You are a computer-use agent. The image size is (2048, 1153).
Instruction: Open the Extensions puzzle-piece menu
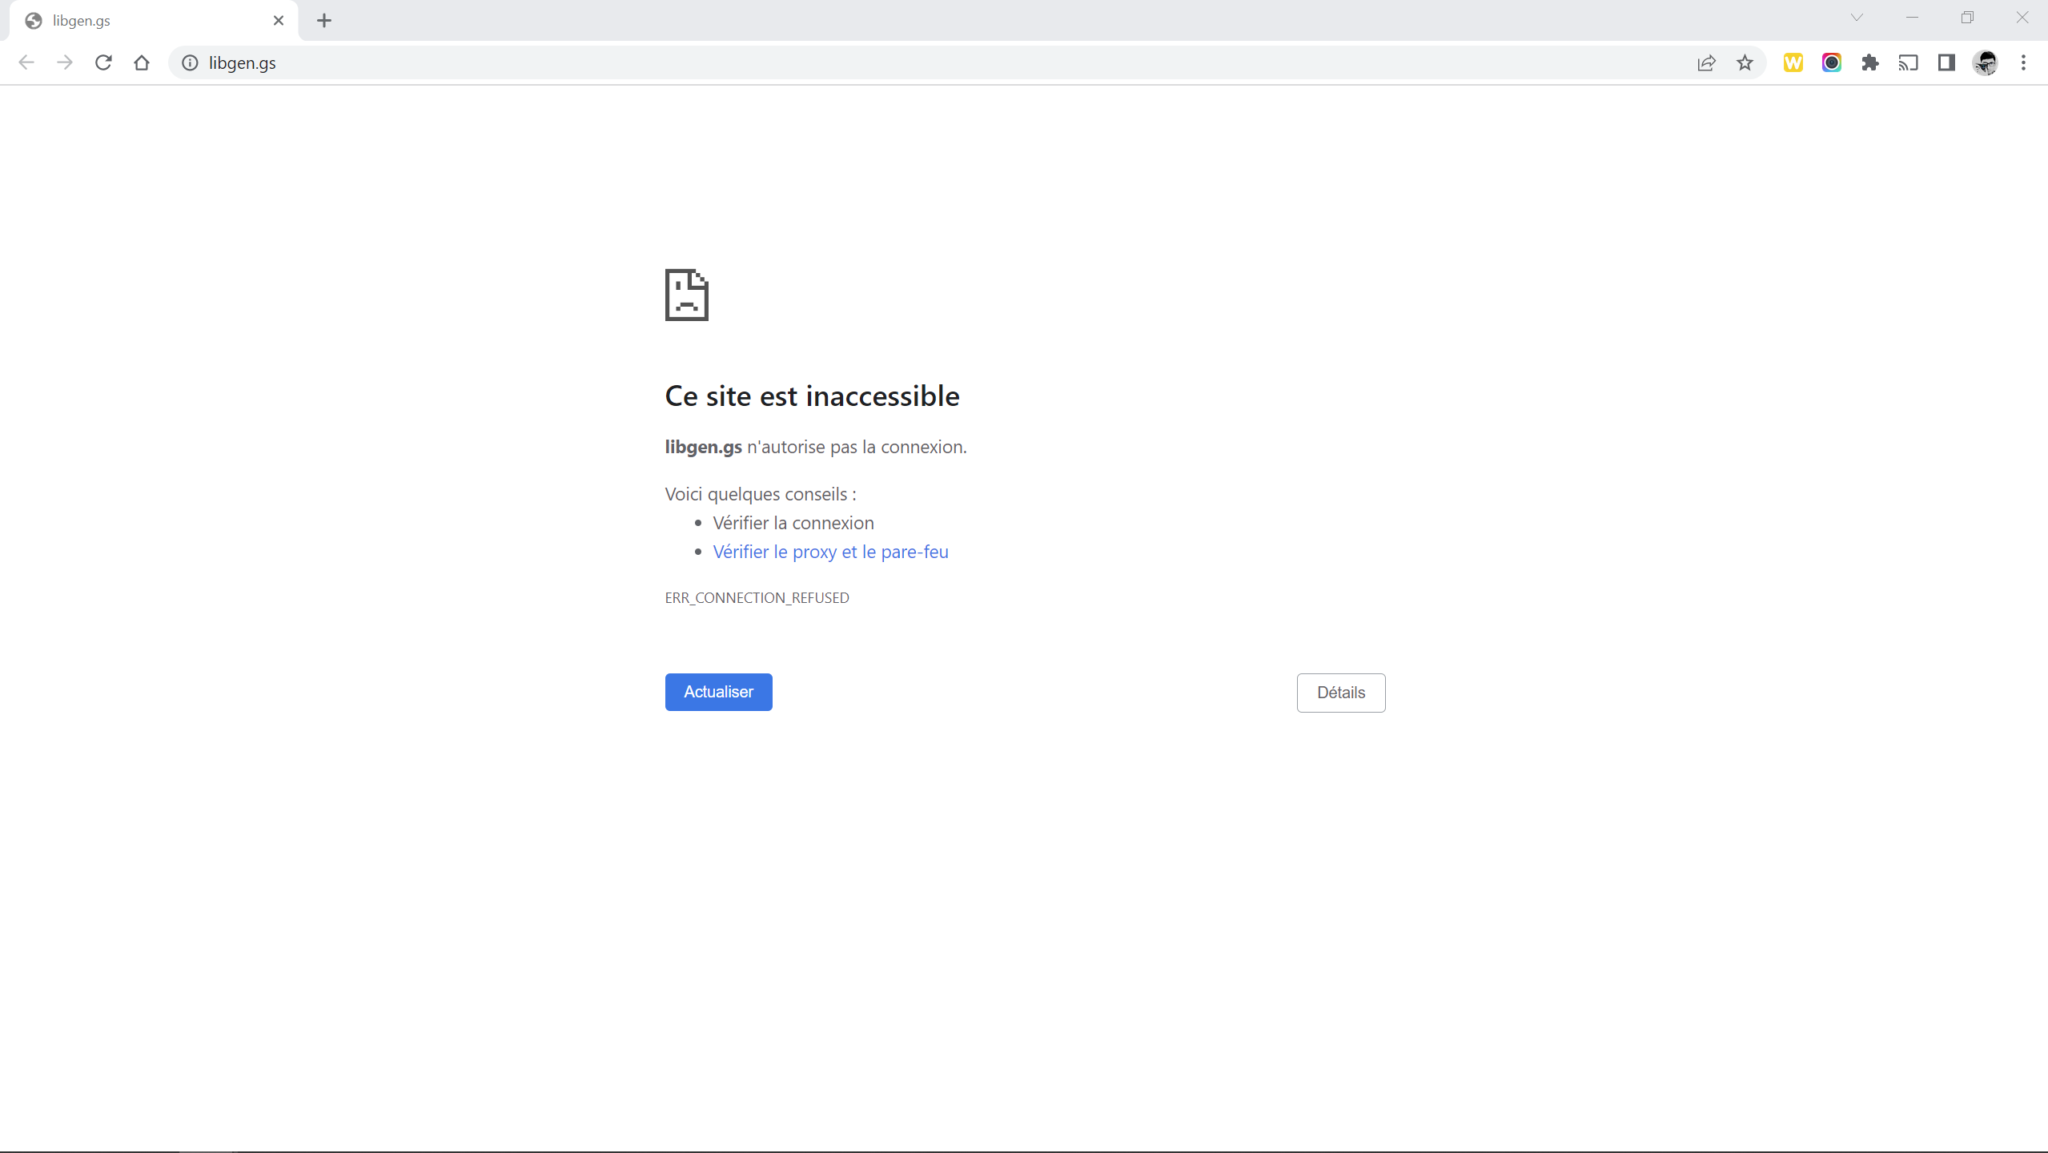coord(1870,62)
